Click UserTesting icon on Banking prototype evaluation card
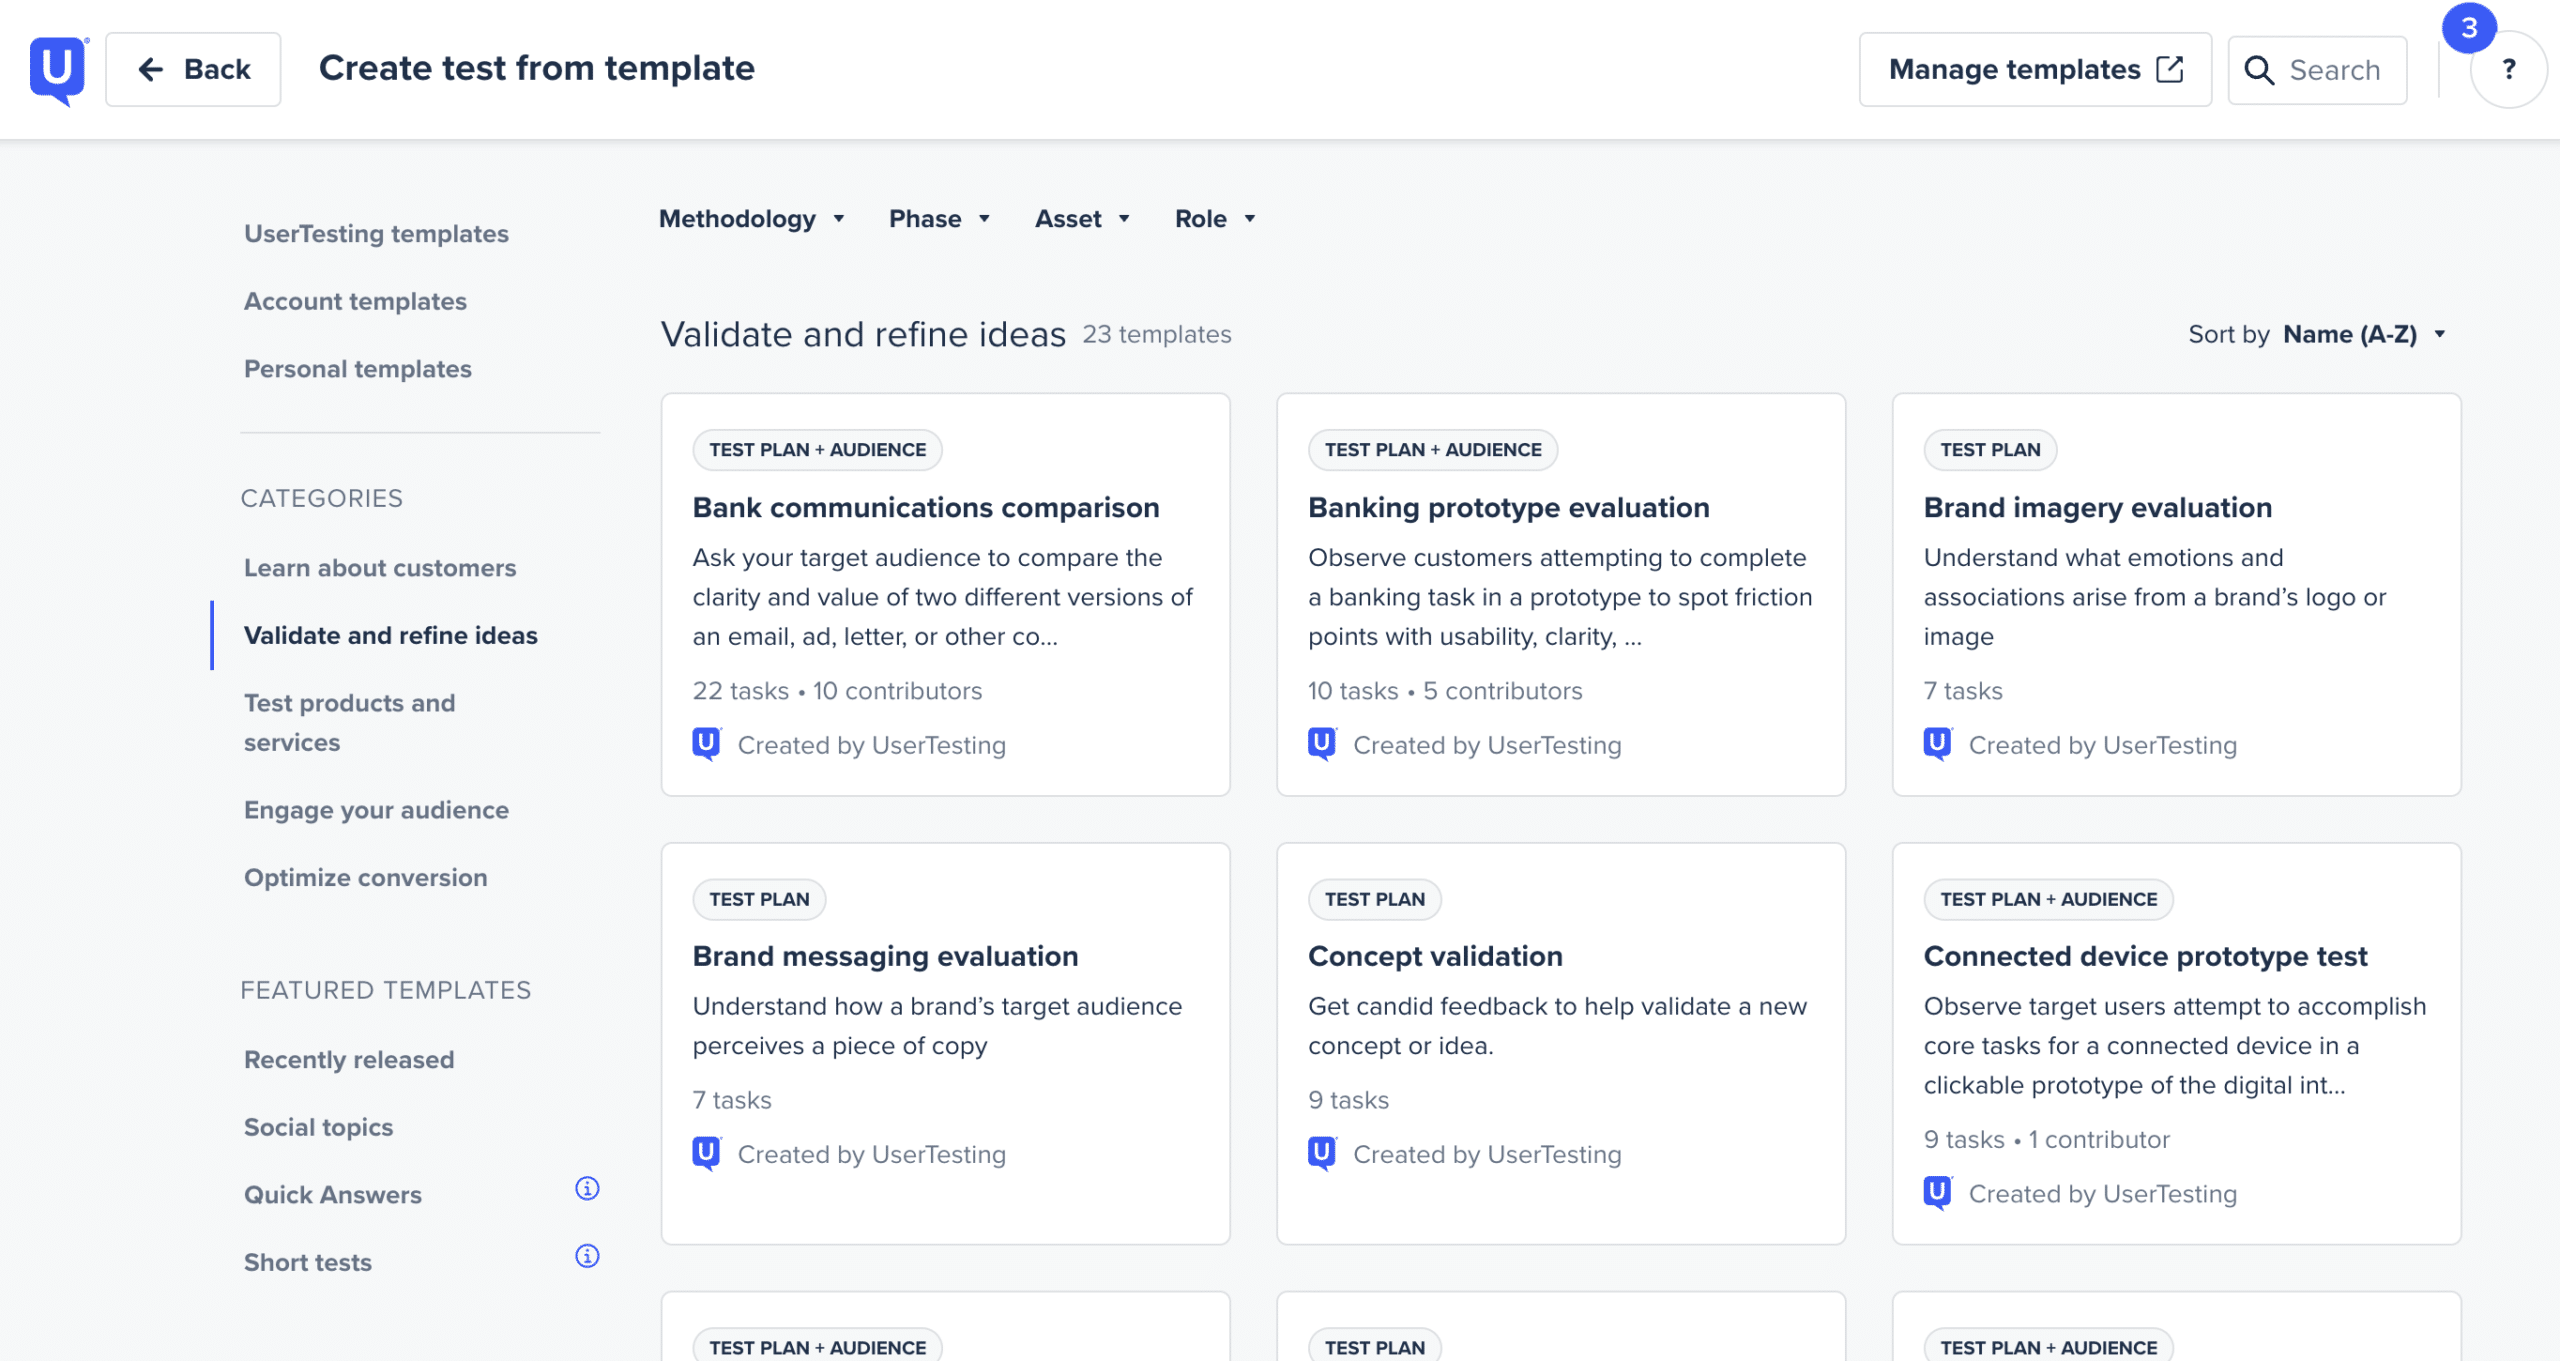This screenshot has width=2560, height=1361. pos(1322,744)
